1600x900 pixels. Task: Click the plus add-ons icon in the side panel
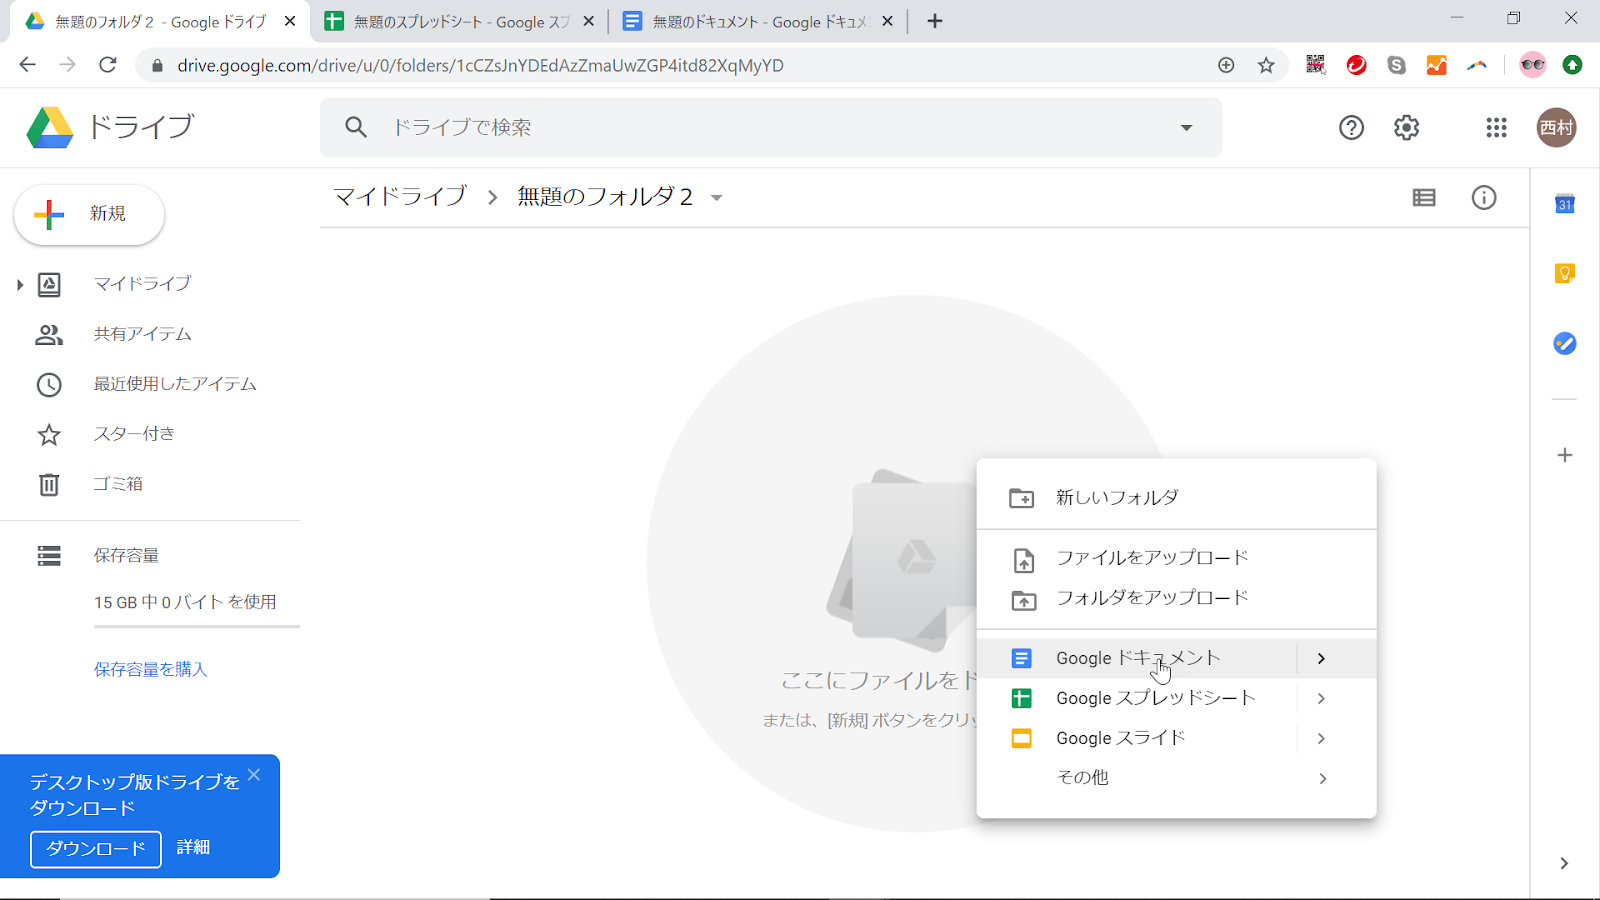pyautogui.click(x=1565, y=455)
